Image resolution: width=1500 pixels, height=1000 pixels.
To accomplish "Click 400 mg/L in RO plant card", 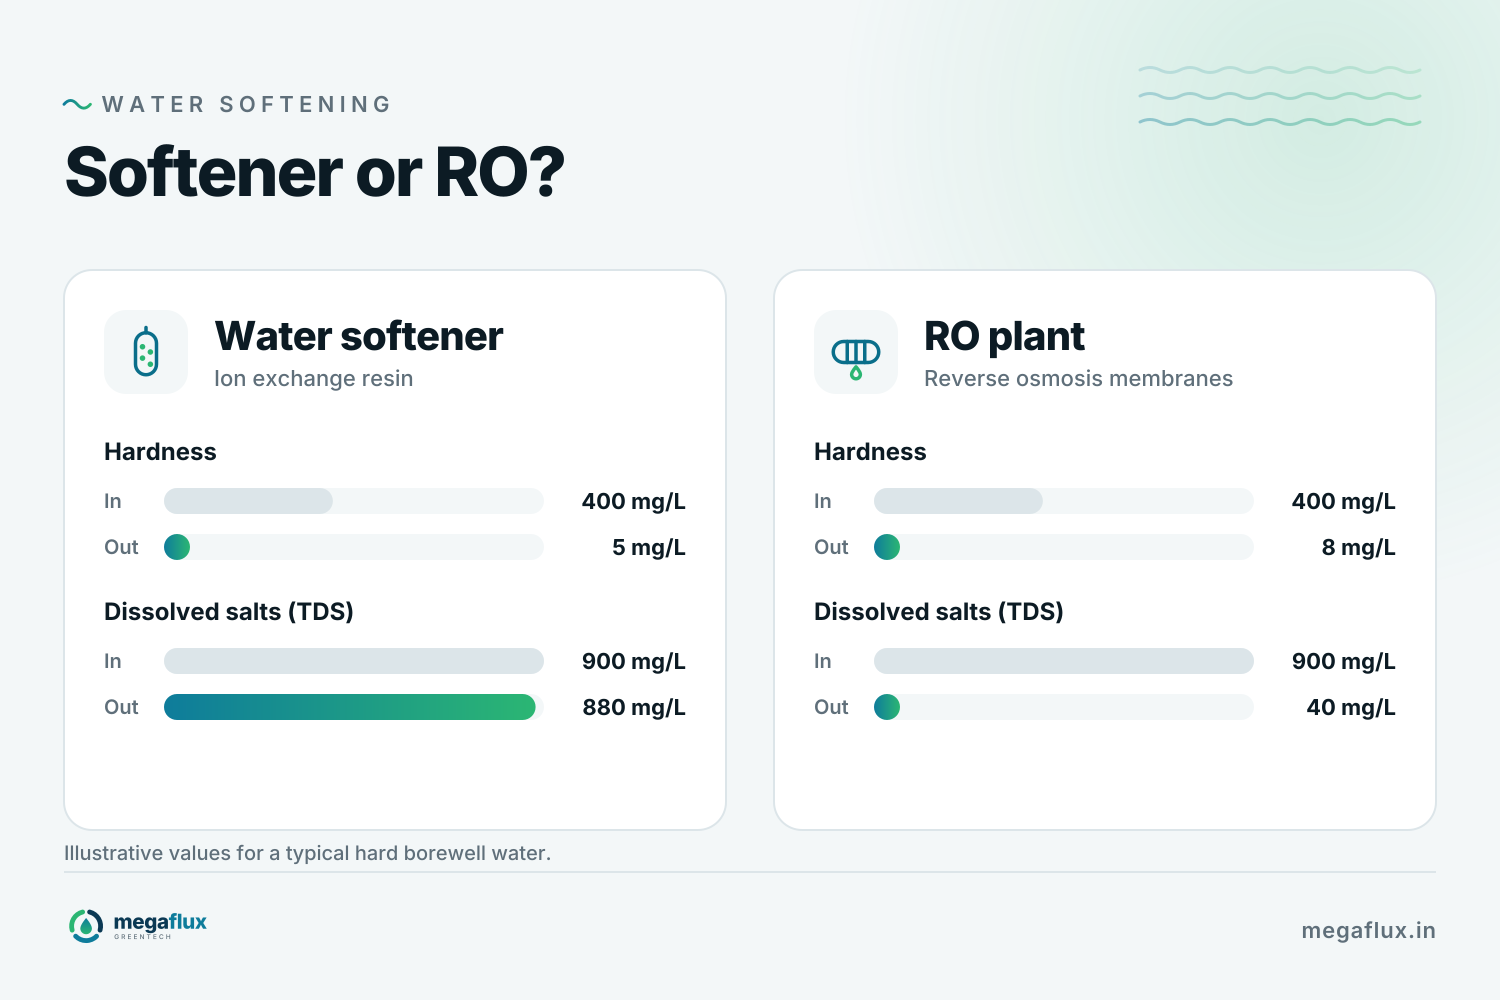I will point(1344,501).
